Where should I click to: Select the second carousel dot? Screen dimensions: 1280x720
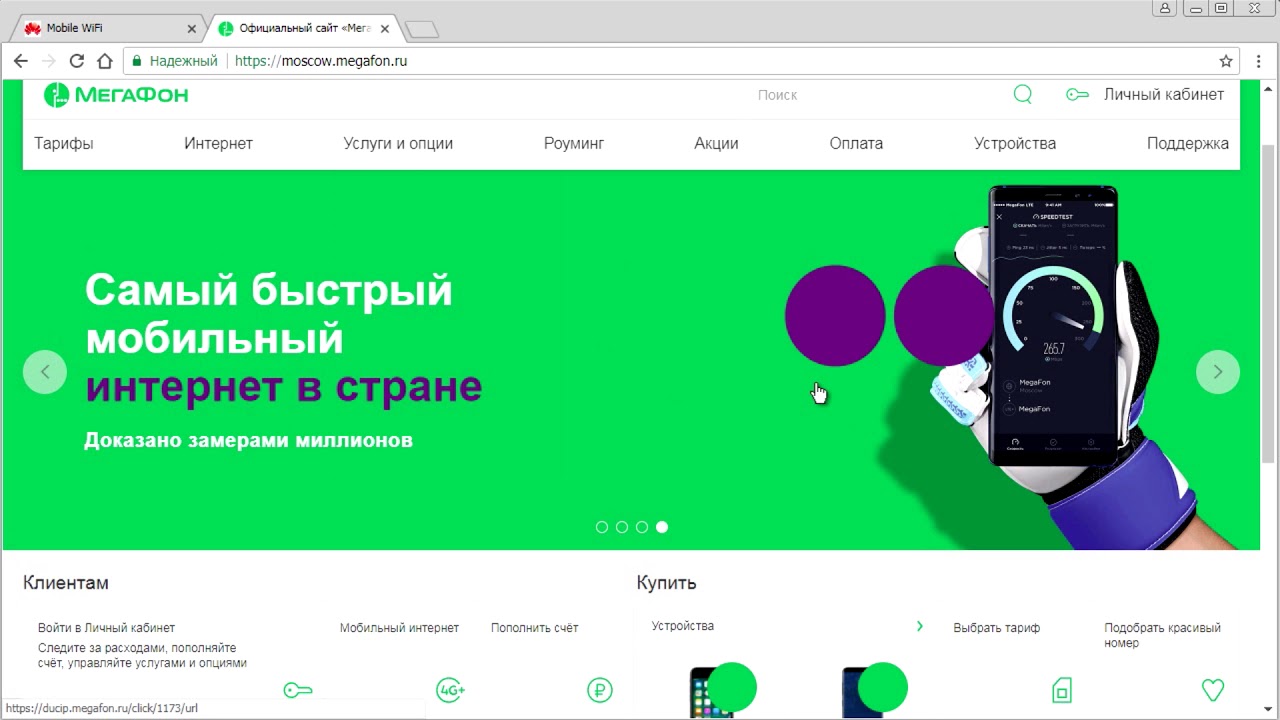click(x=622, y=527)
